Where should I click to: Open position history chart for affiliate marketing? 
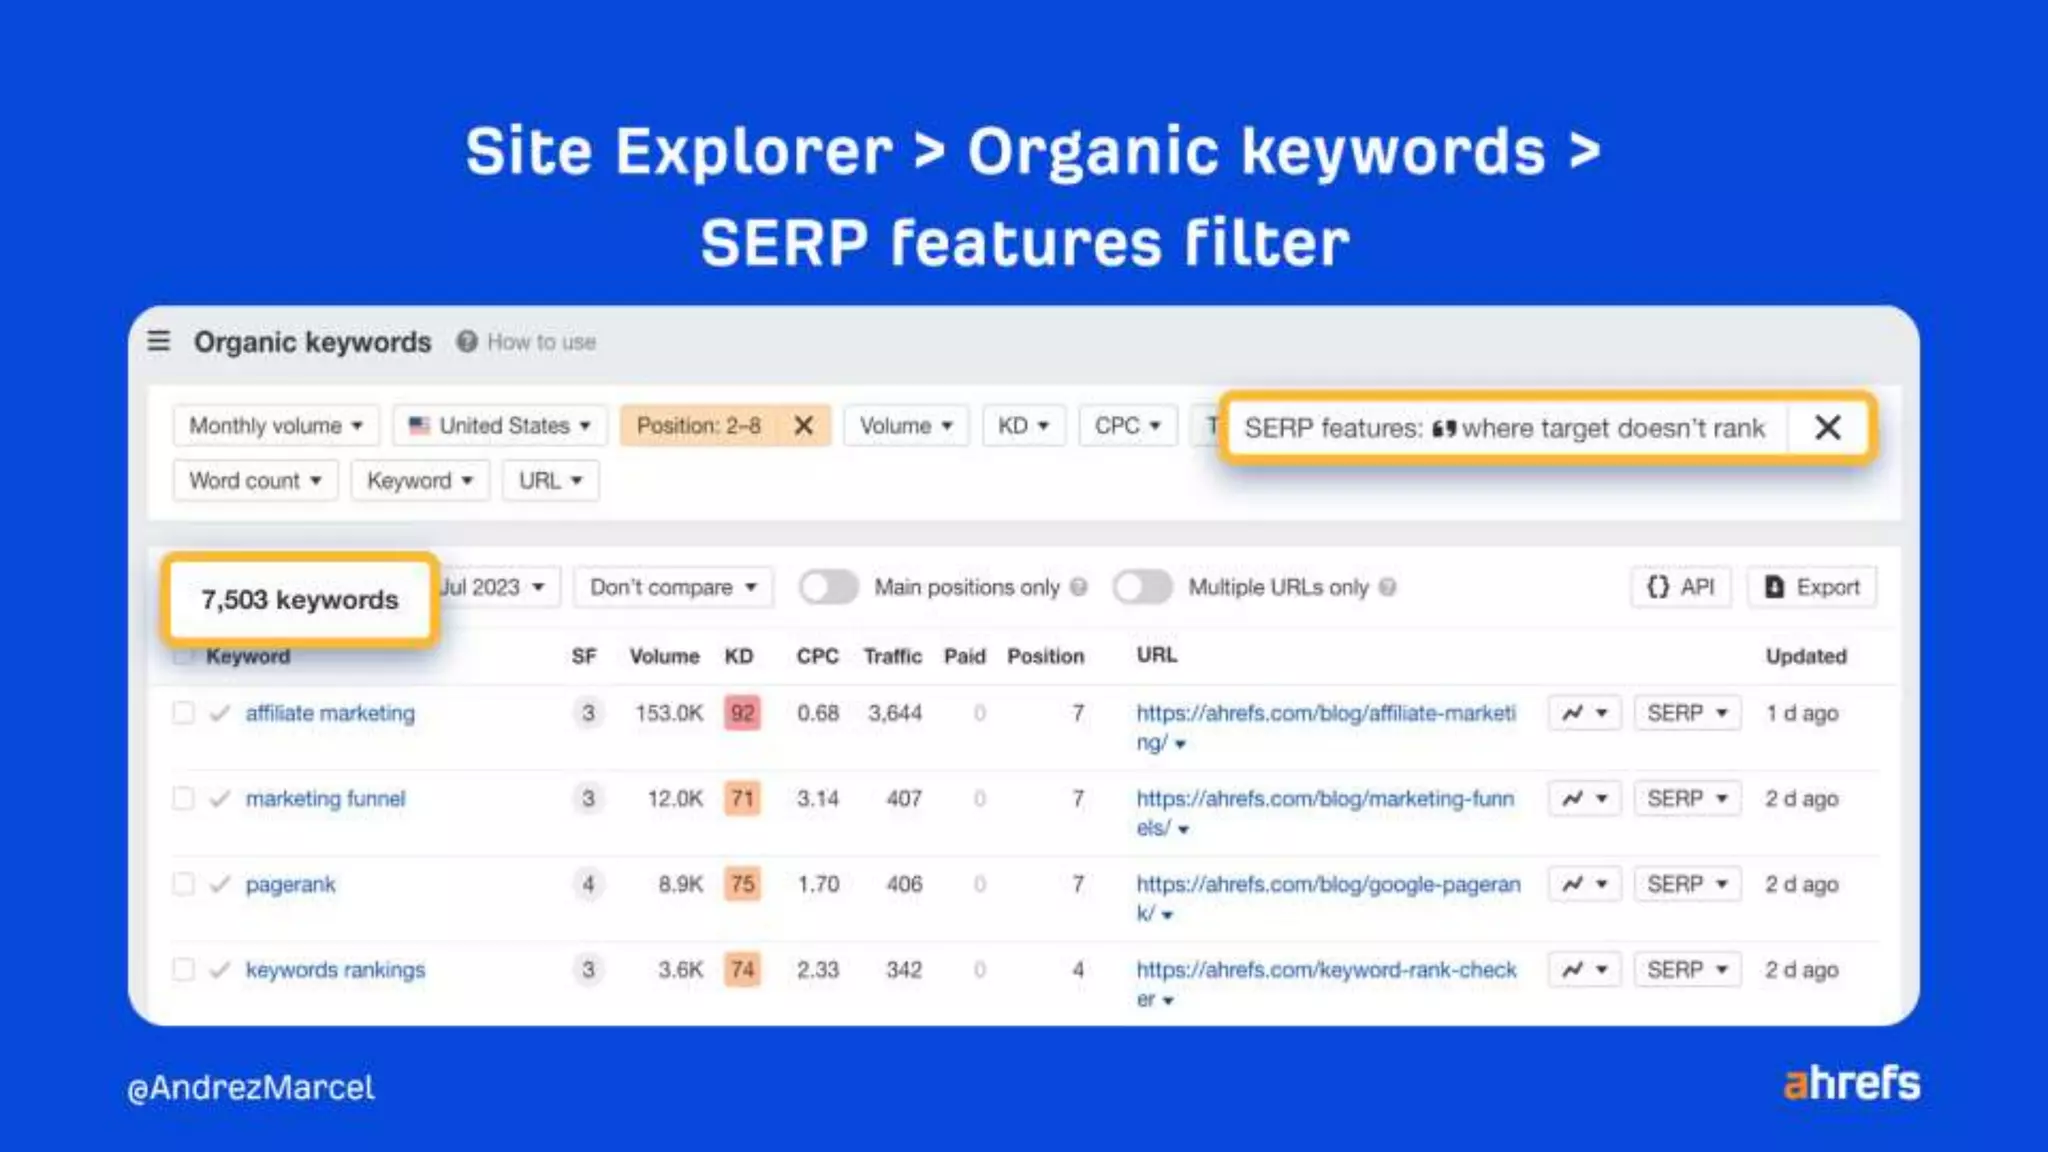[1584, 713]
